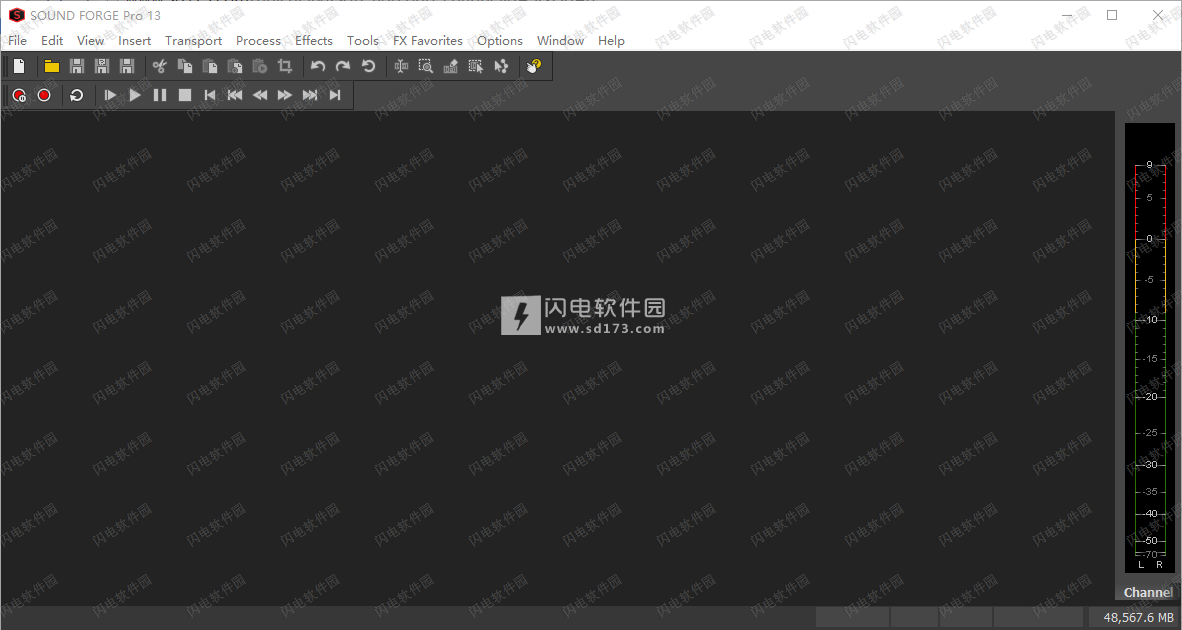Image resolution: width=1182 pixels, height=630 pixels.
Task: Activate the What's This Help icon
Action: [534, 66]
